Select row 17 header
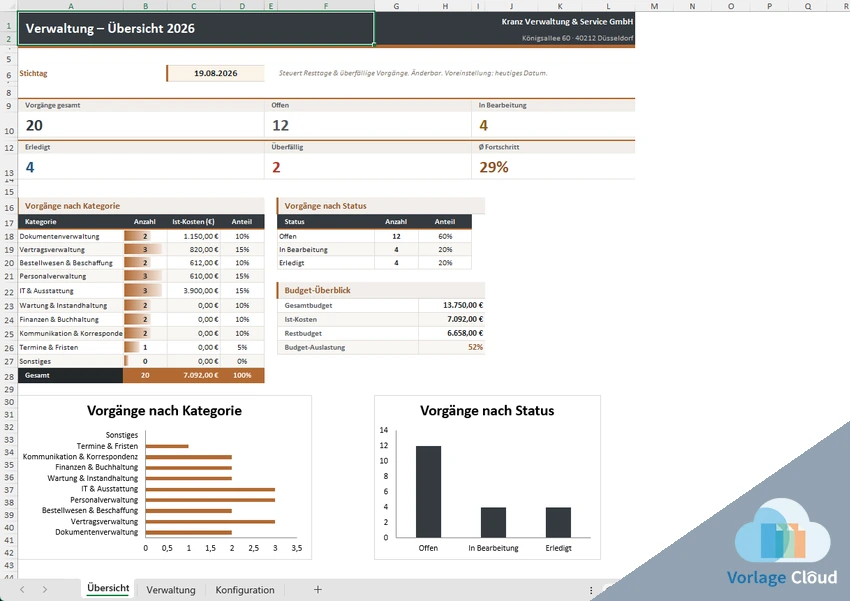 point(9,223)
